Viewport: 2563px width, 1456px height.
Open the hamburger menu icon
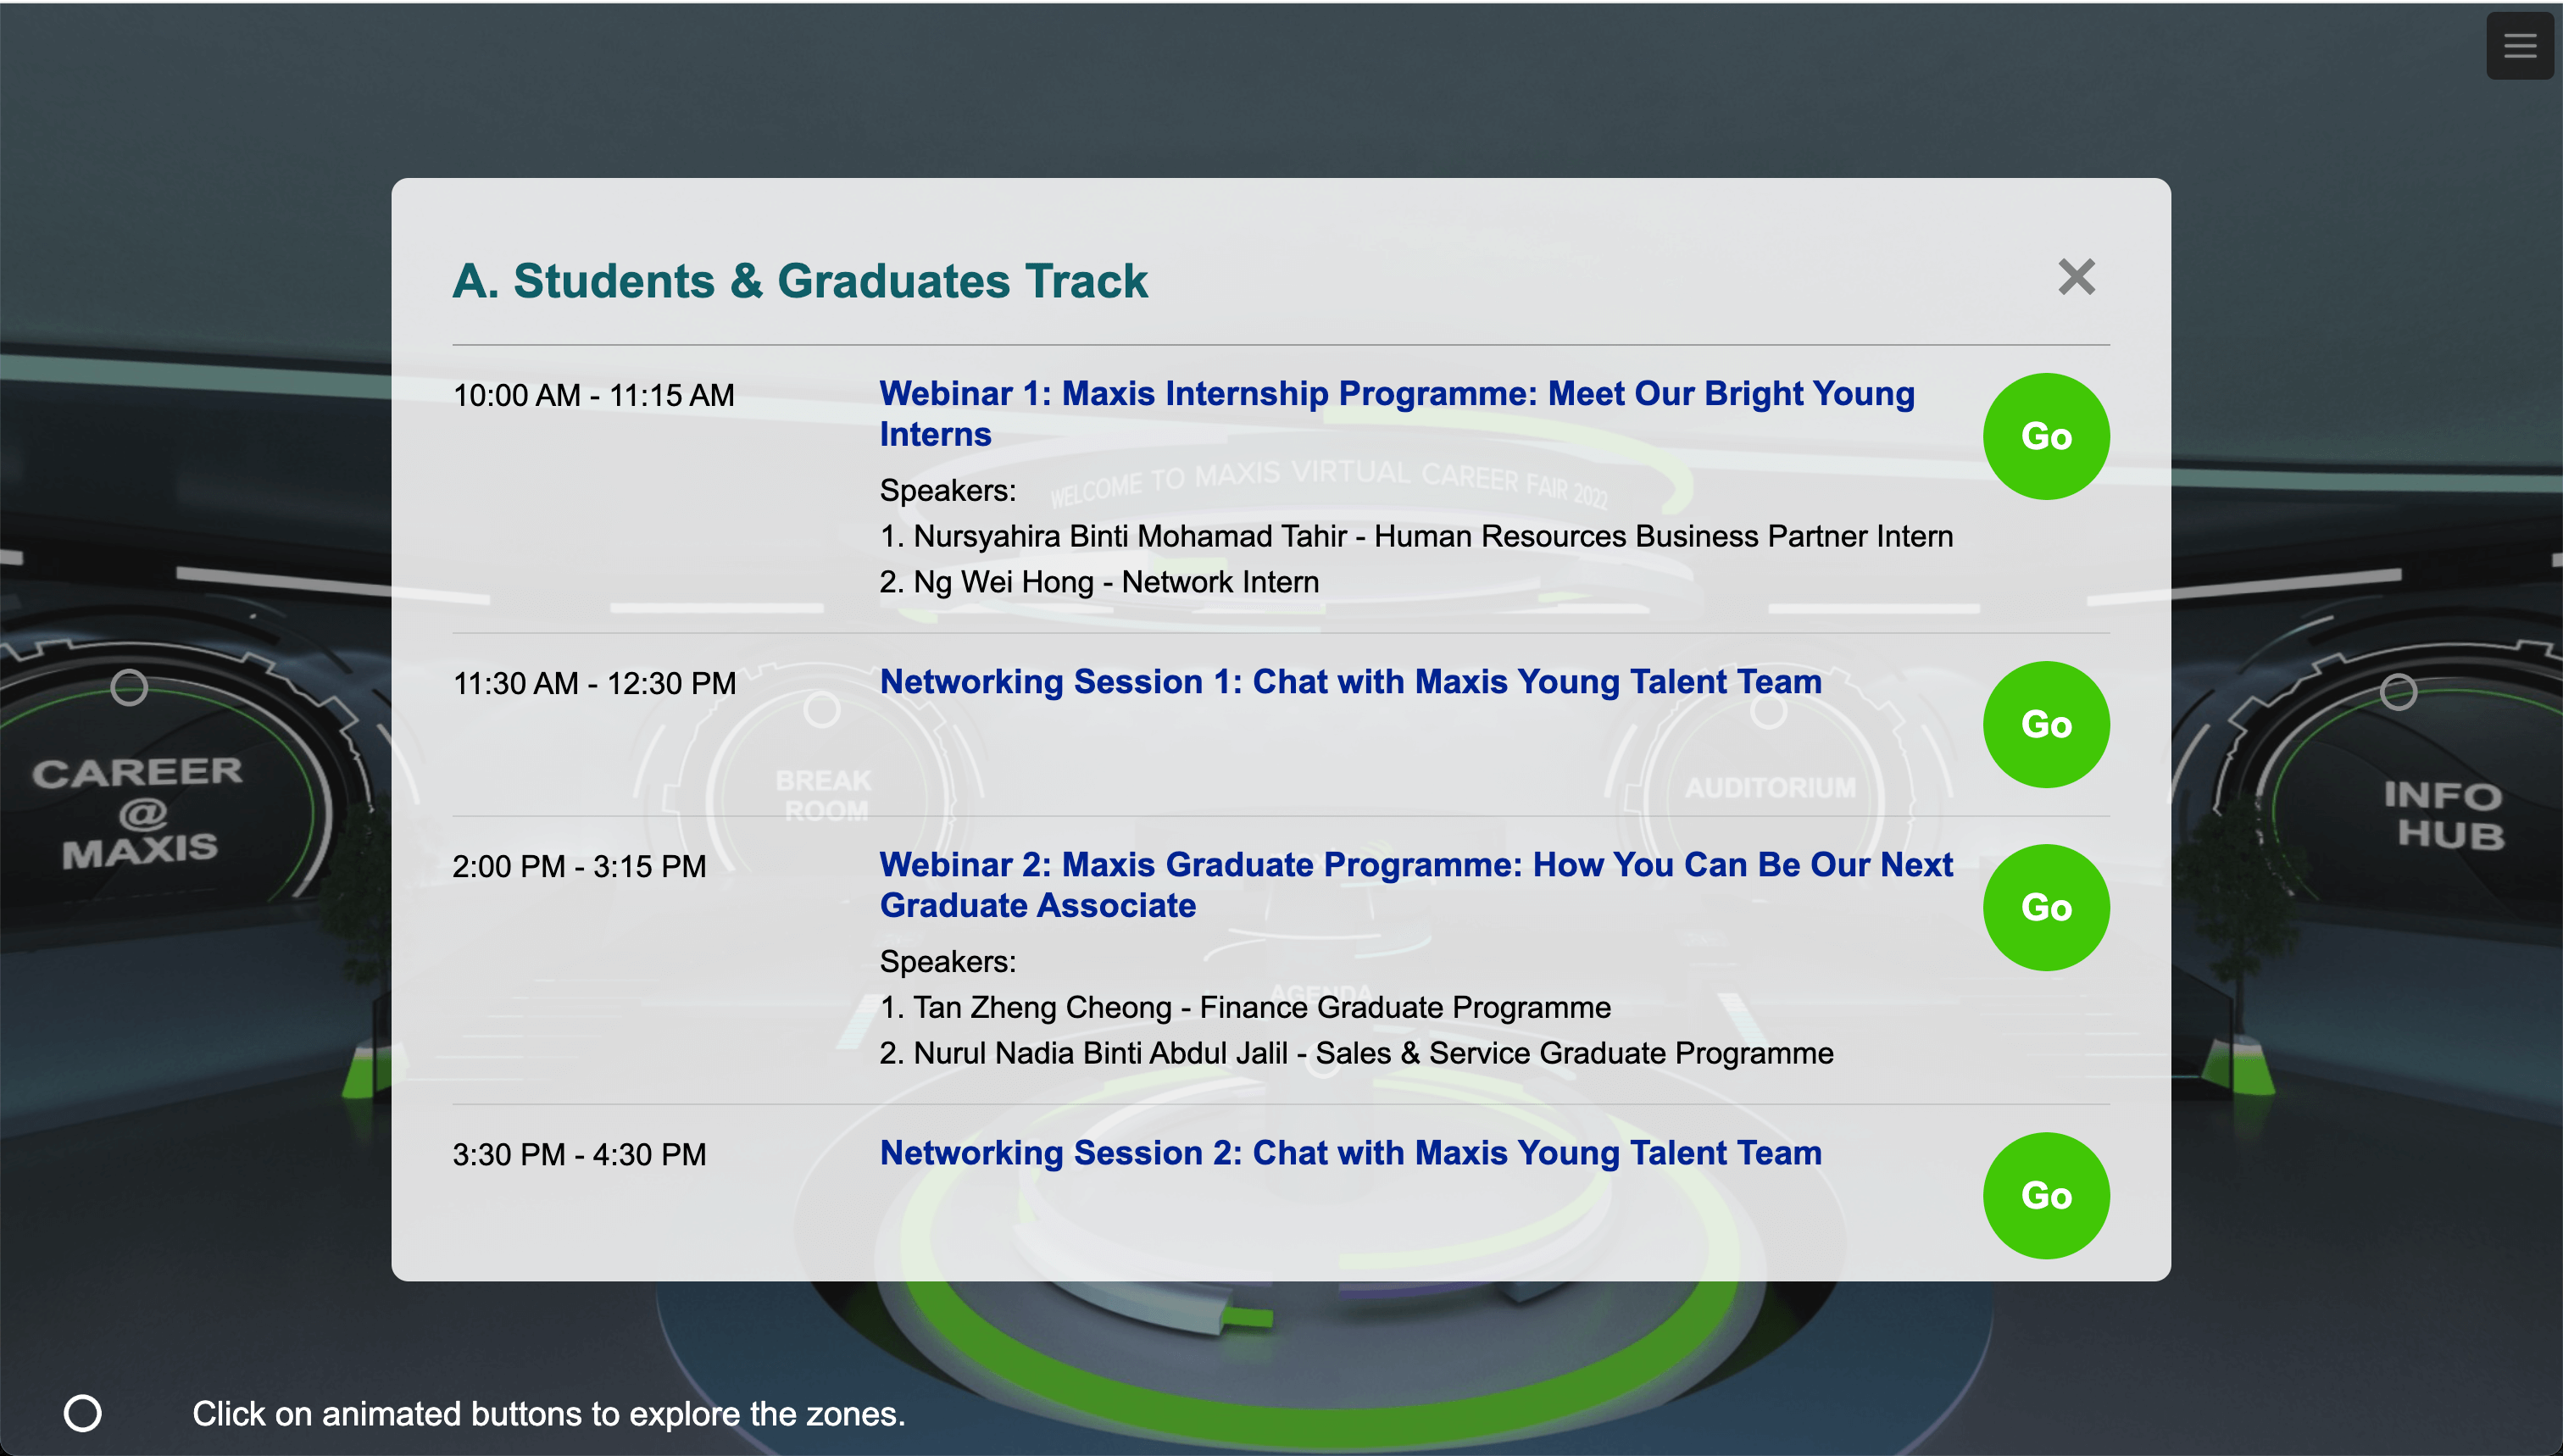(2519, 46)
